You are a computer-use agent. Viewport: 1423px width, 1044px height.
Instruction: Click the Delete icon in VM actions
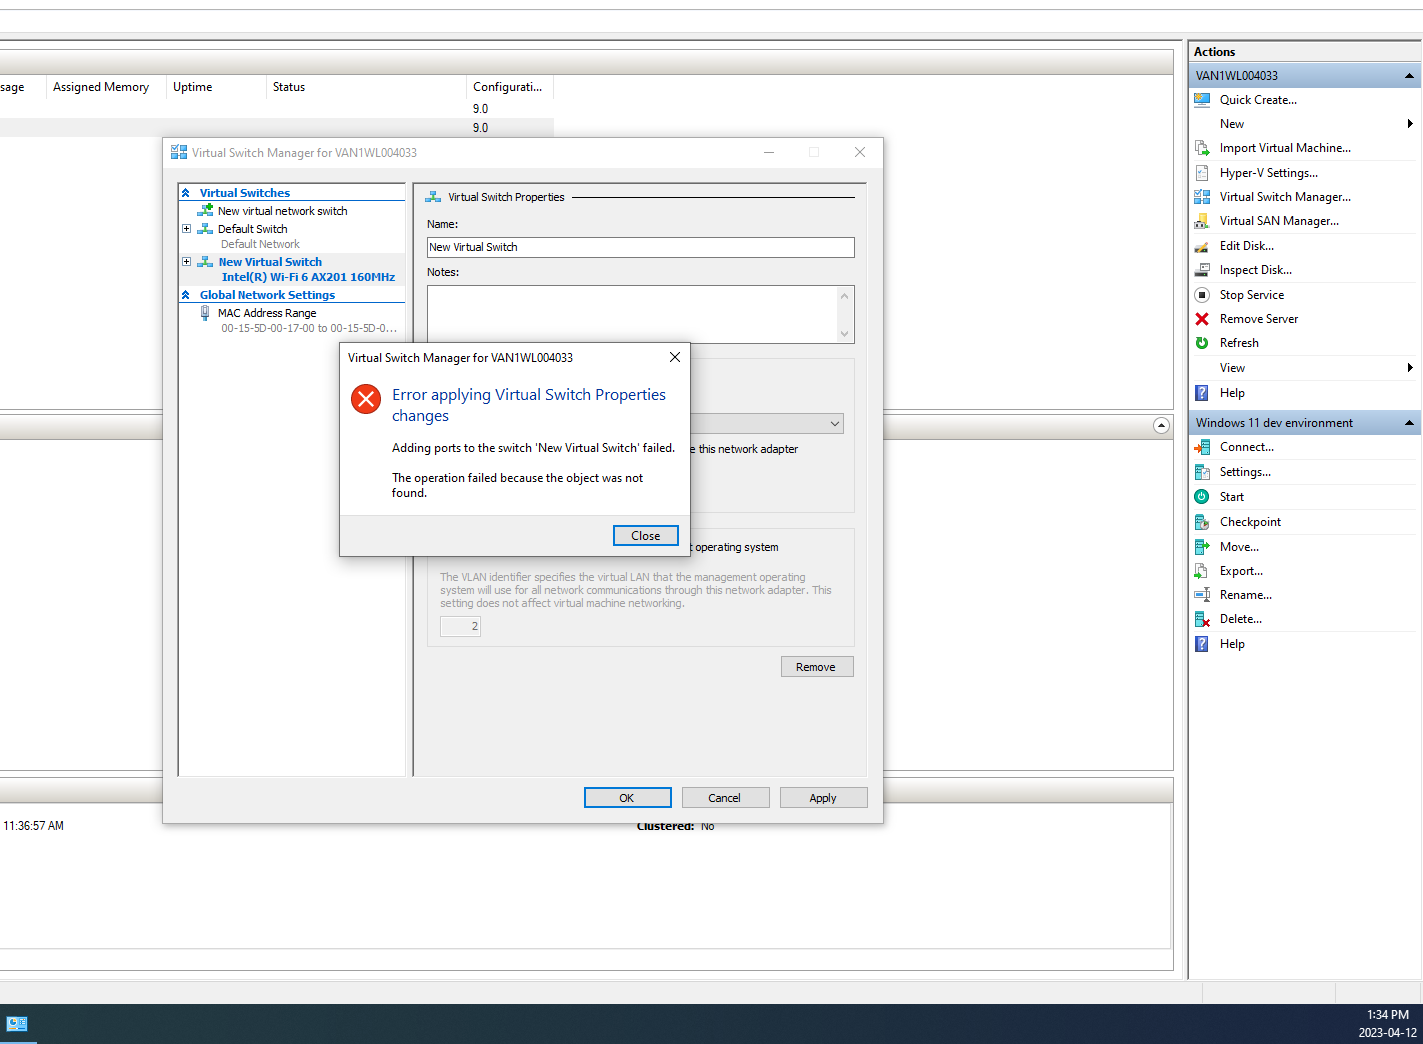pyautogui.click(x=1202, y=619)
